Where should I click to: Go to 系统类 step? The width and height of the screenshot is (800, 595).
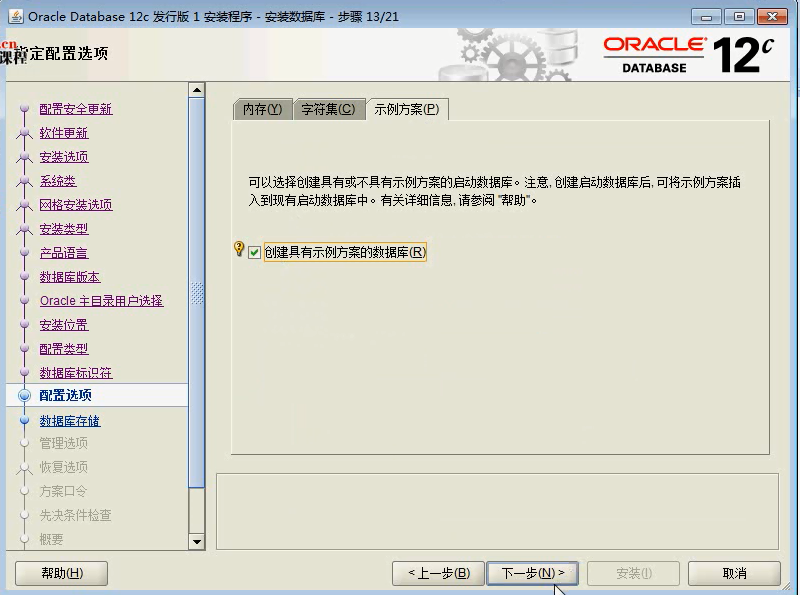tap(58, 181)
